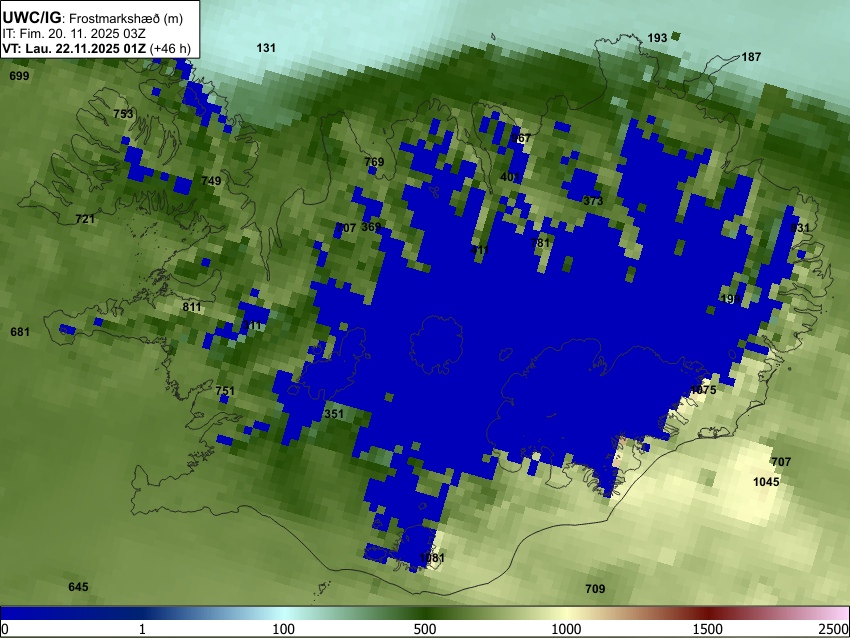Click the map value label 751

coord(225,390)
